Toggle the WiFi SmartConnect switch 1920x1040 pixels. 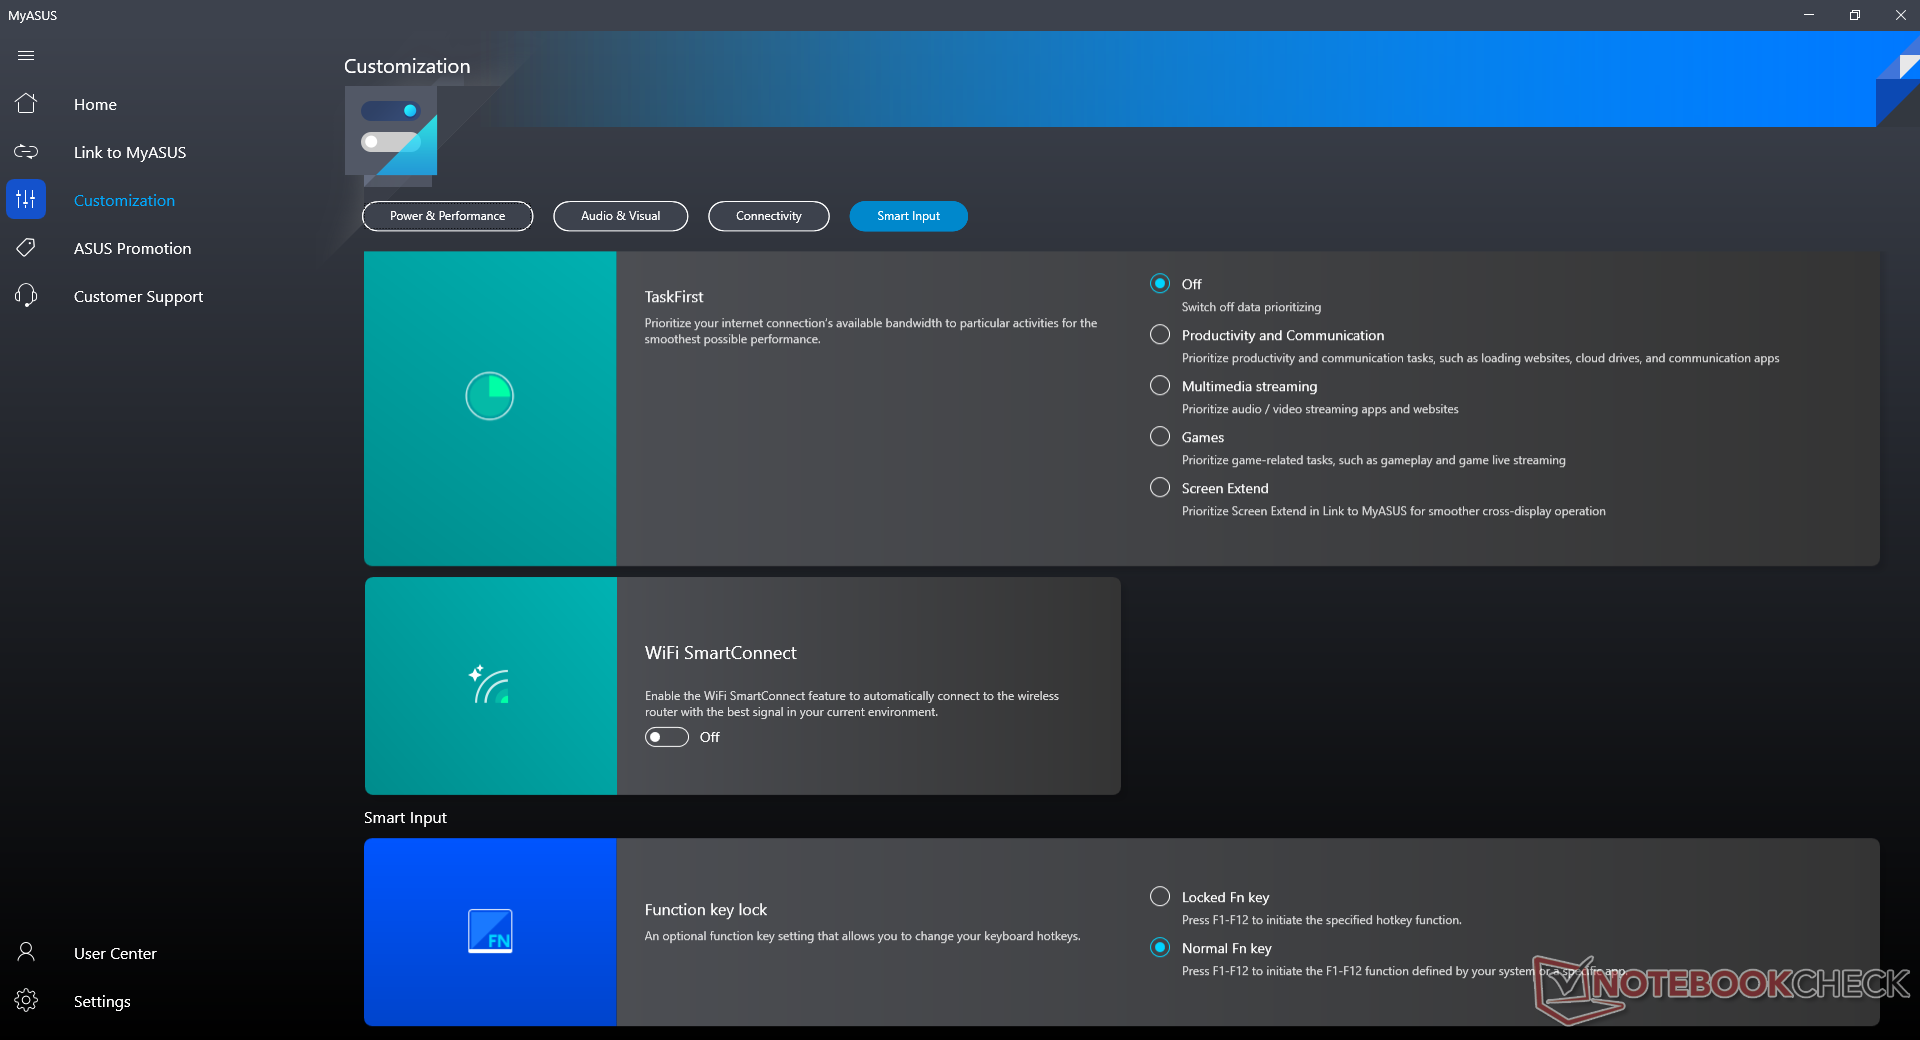[667, 738]
